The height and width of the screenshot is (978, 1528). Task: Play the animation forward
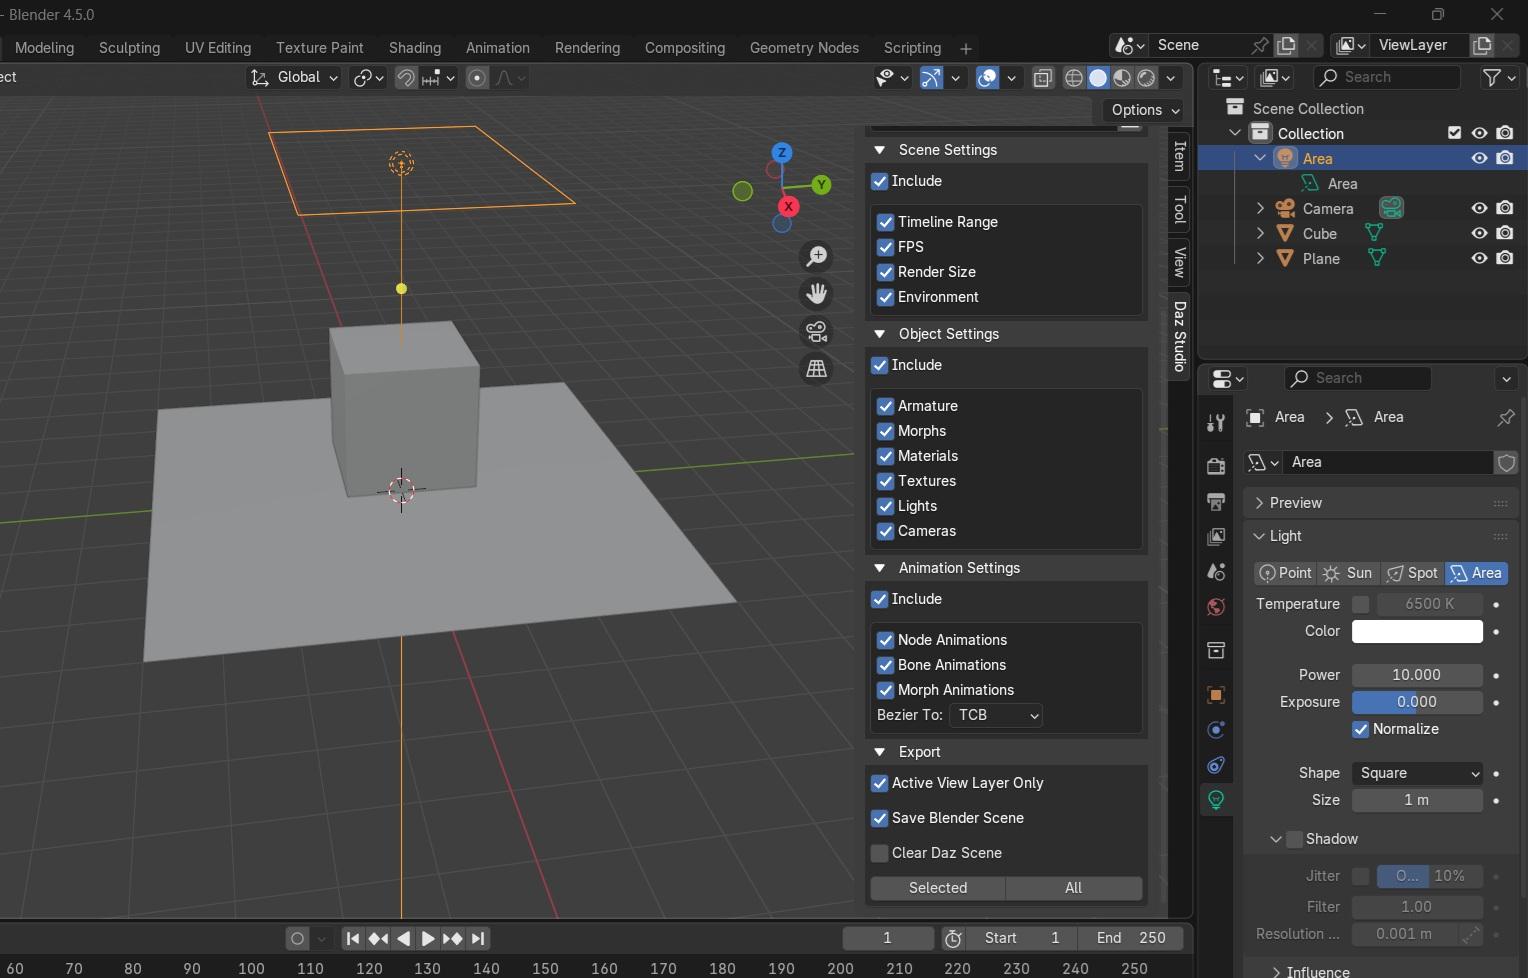[x=428, y=938]
